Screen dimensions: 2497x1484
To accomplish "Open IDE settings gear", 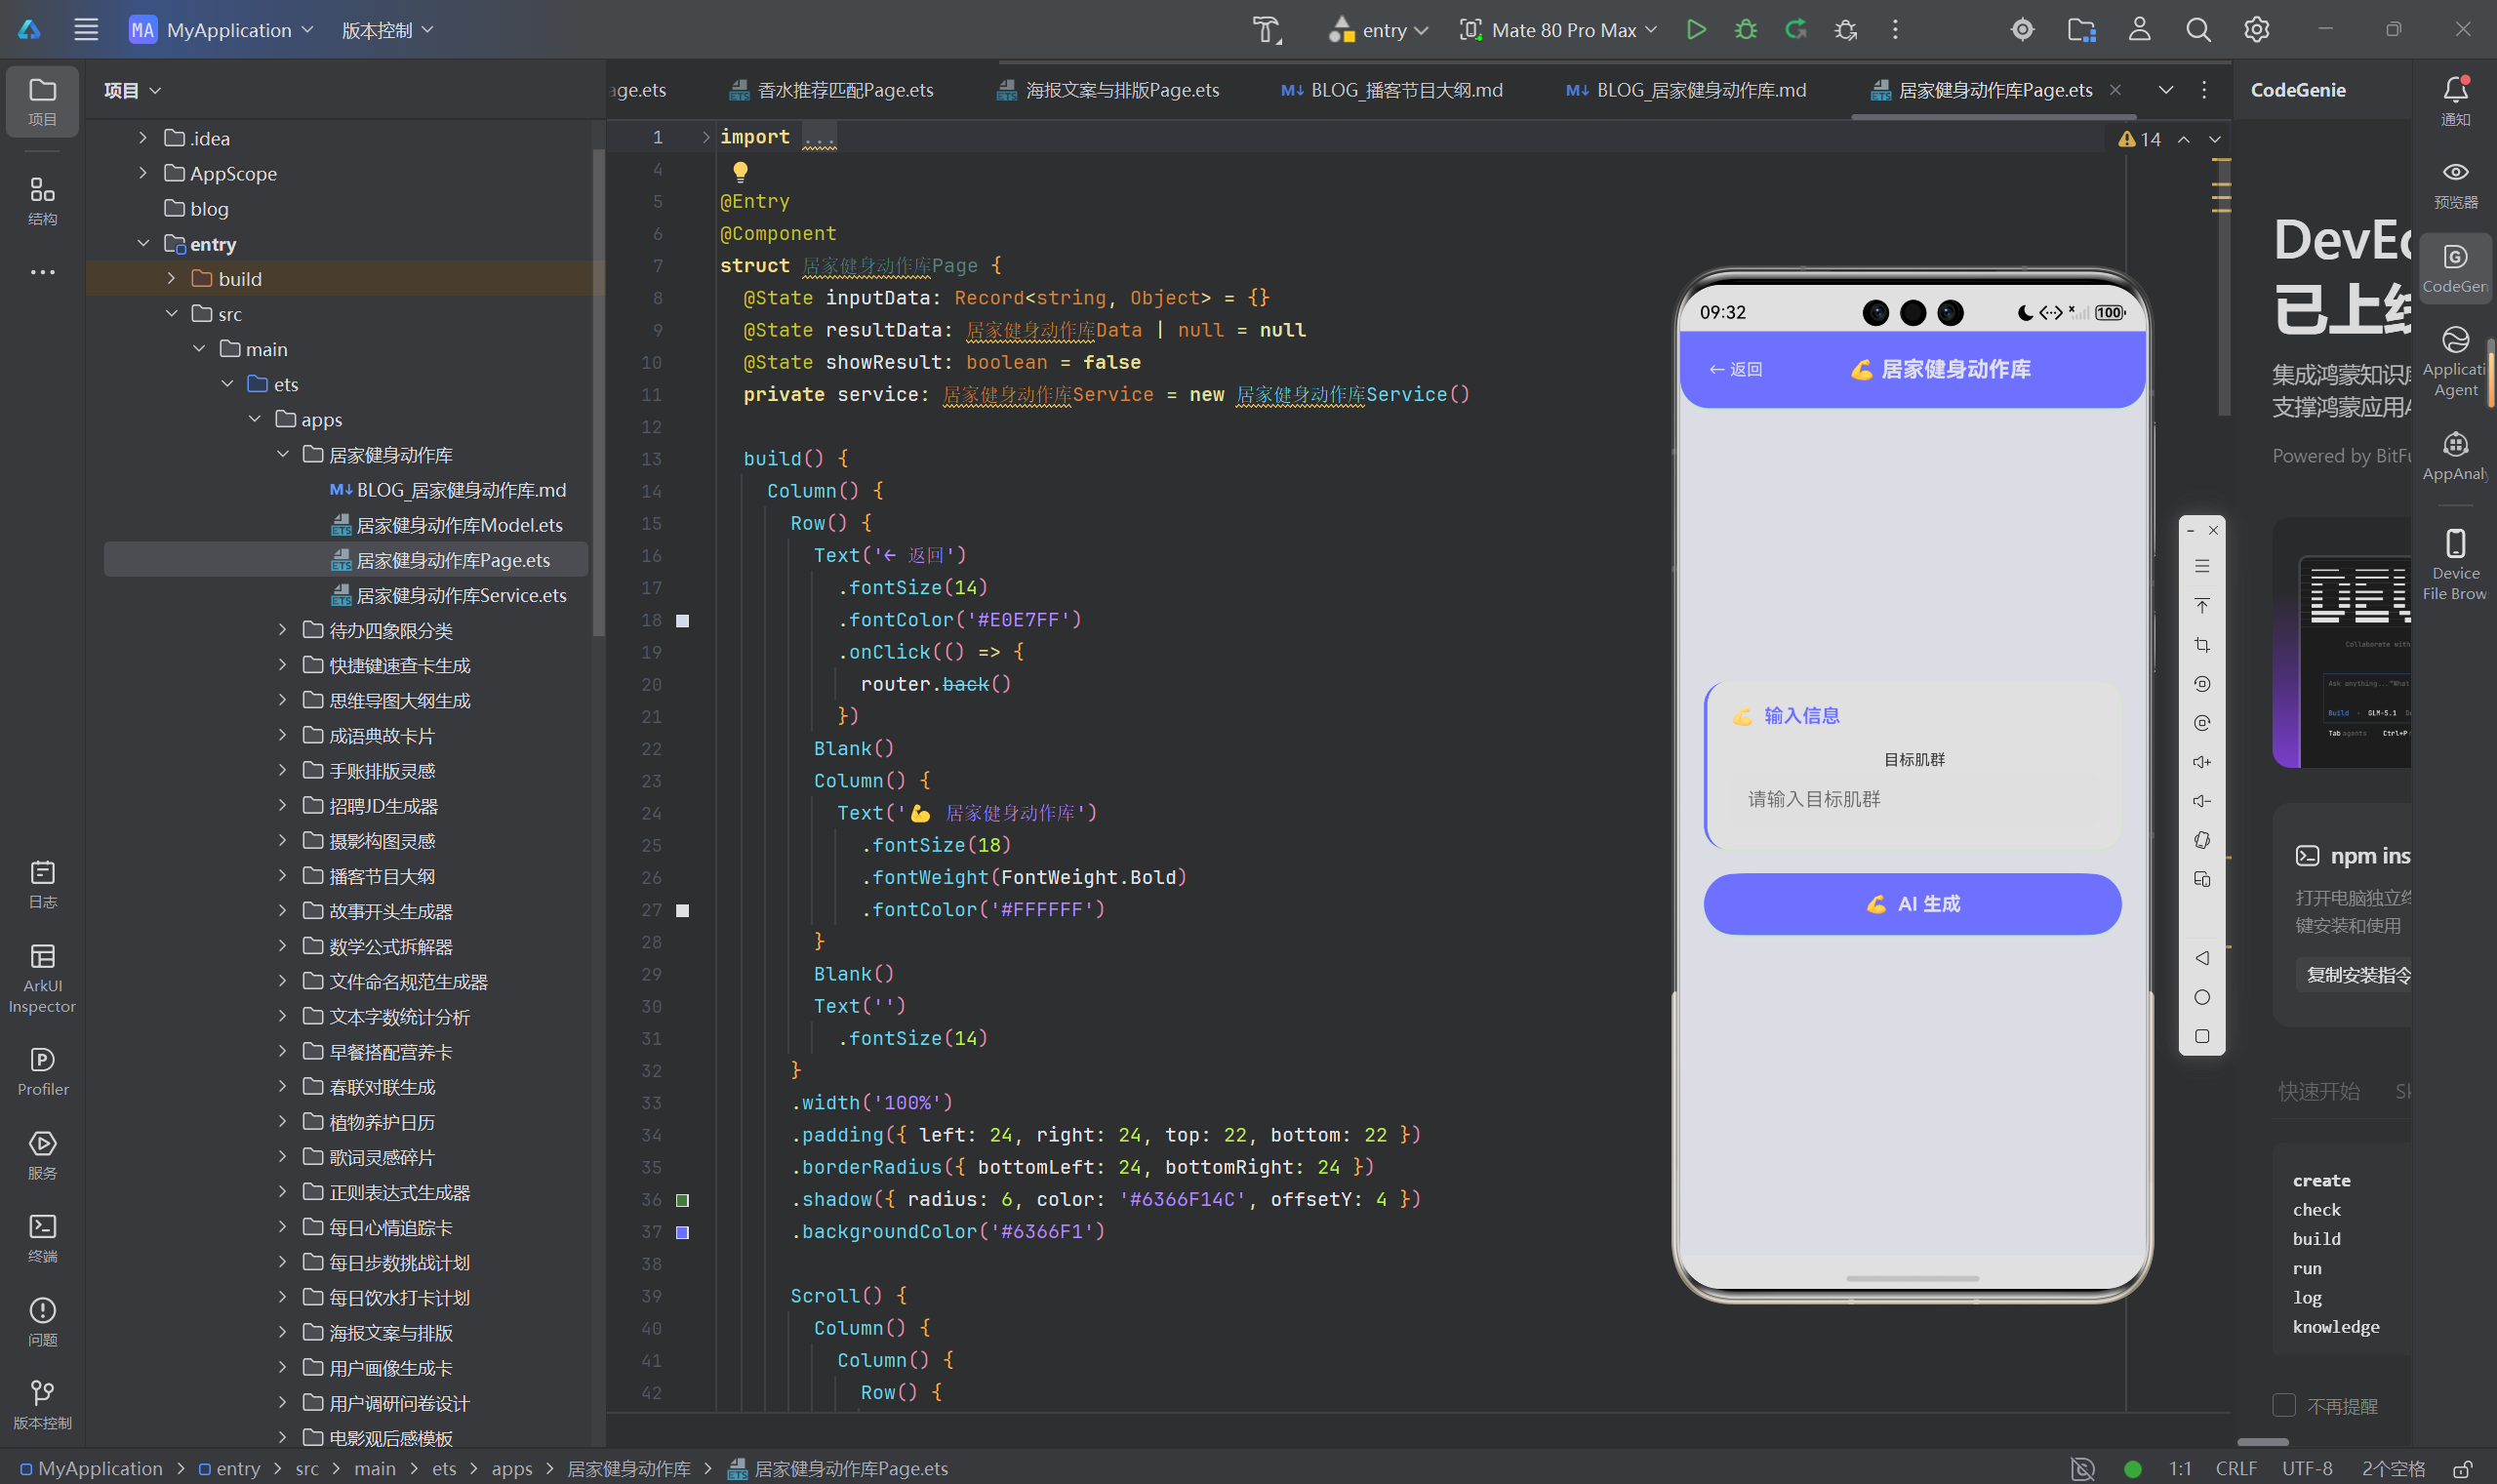I will [x=2256, y=30].
